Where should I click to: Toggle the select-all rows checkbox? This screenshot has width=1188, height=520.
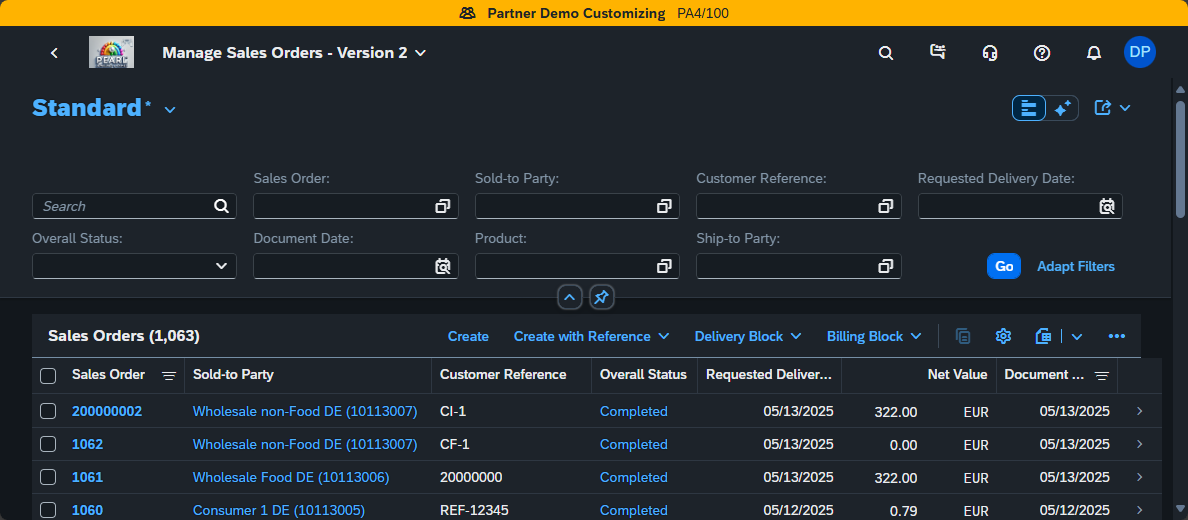48,375
